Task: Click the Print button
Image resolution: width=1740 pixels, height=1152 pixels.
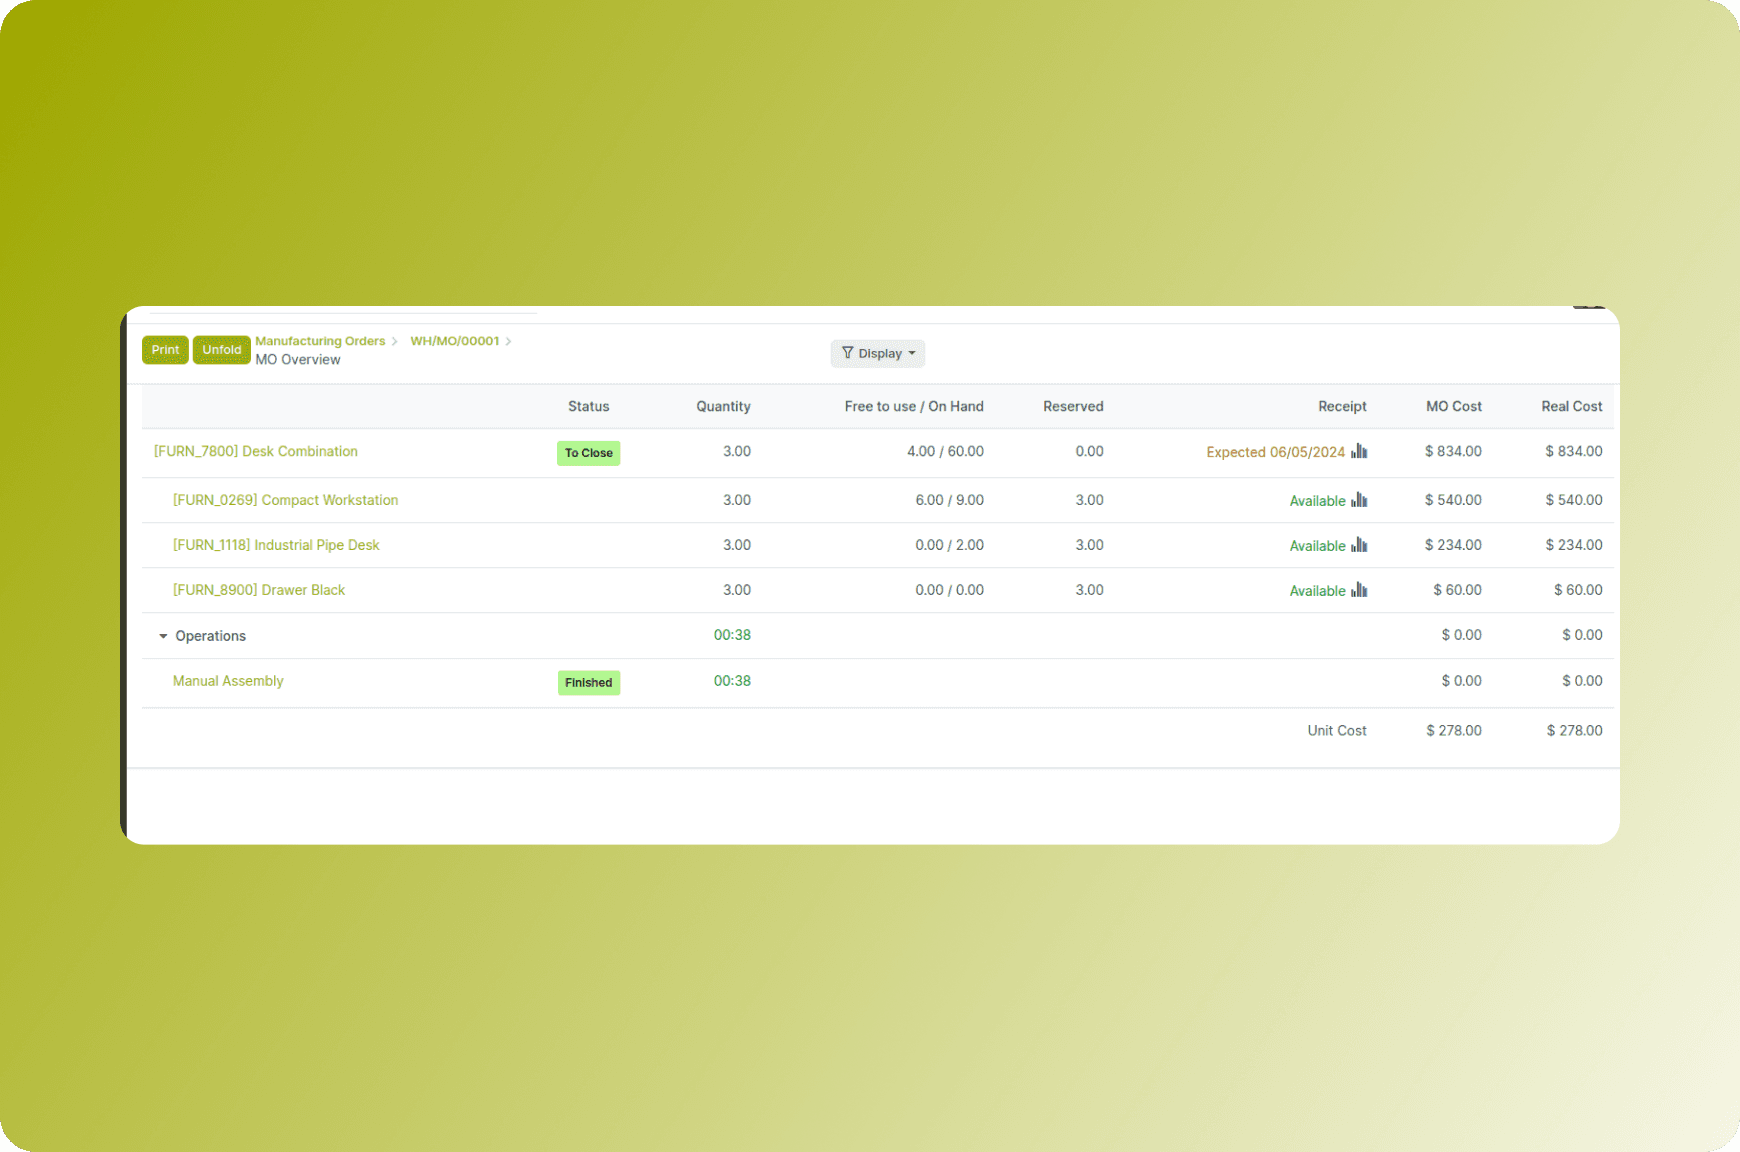Action: (165, 350)
